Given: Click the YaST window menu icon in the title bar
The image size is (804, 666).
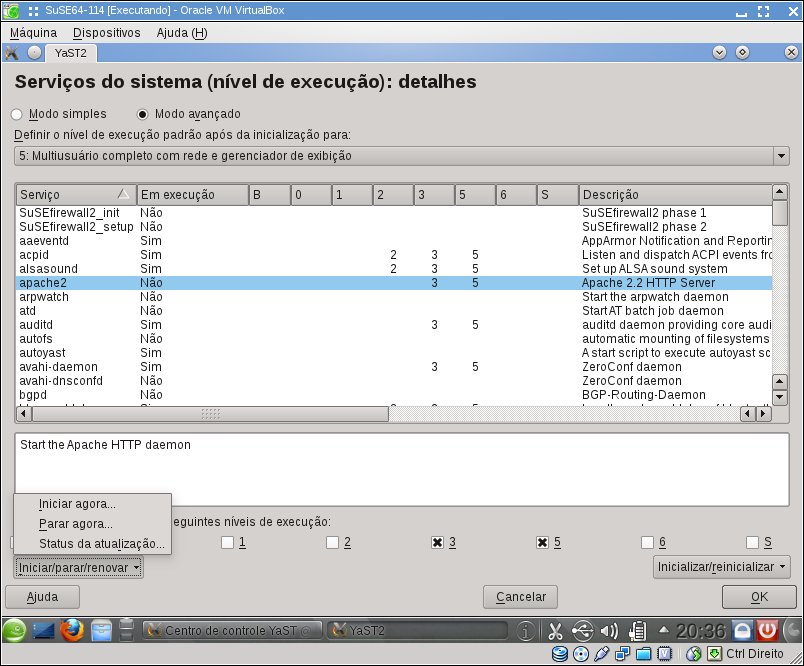Looking at the screenshot, I should tap(11, 53).
